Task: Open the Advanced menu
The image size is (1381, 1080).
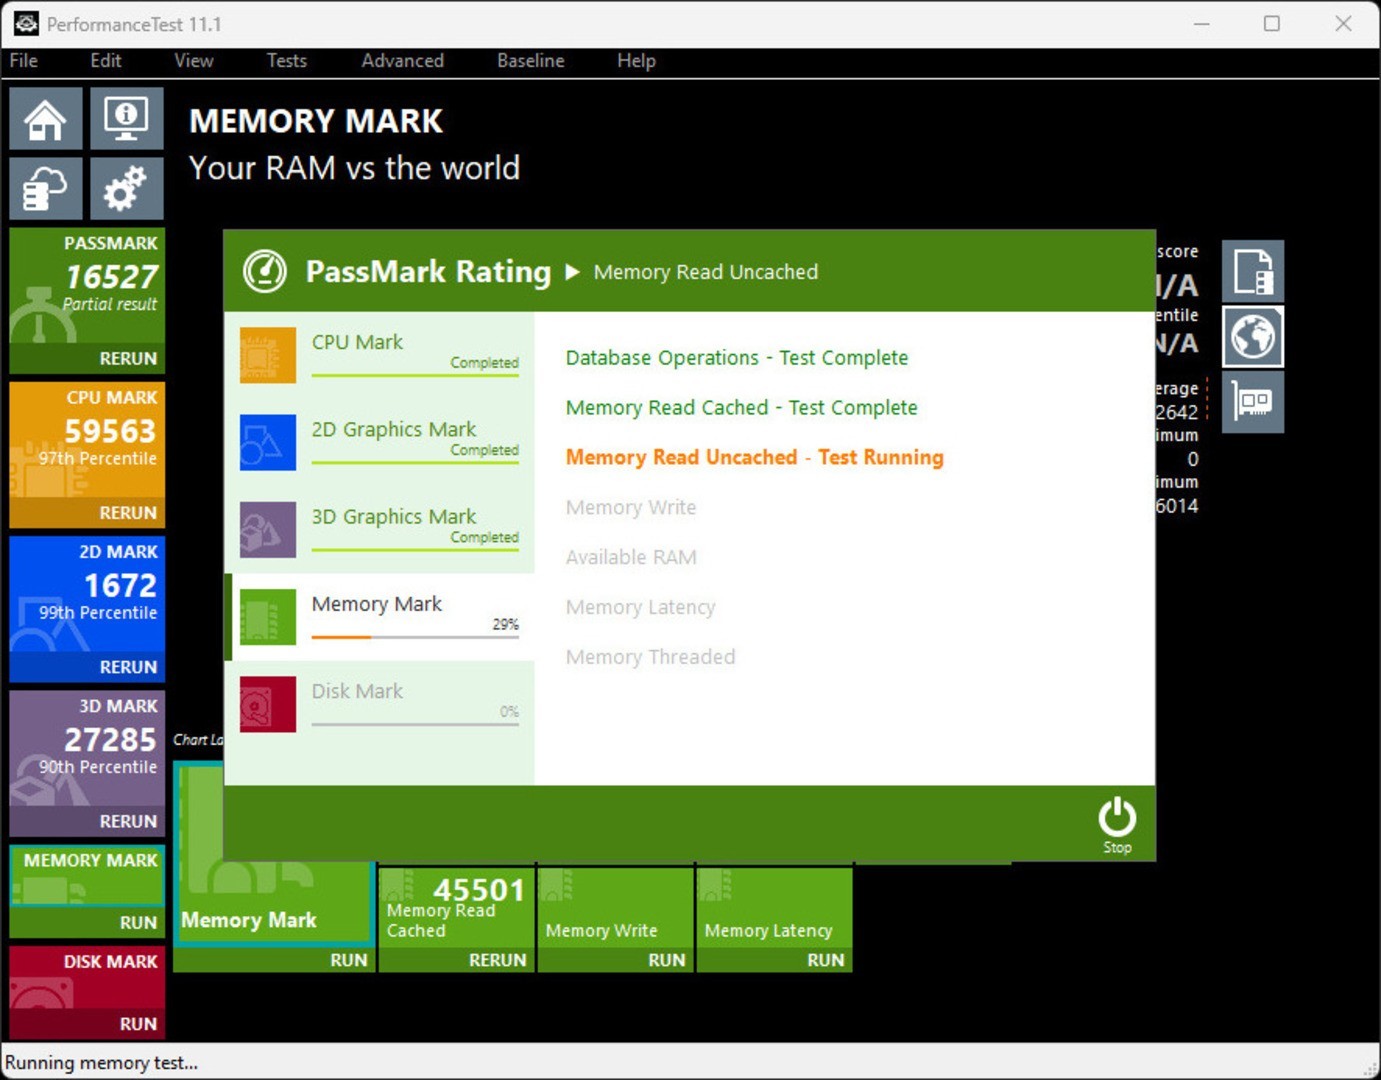Action: tap(403, 61)
